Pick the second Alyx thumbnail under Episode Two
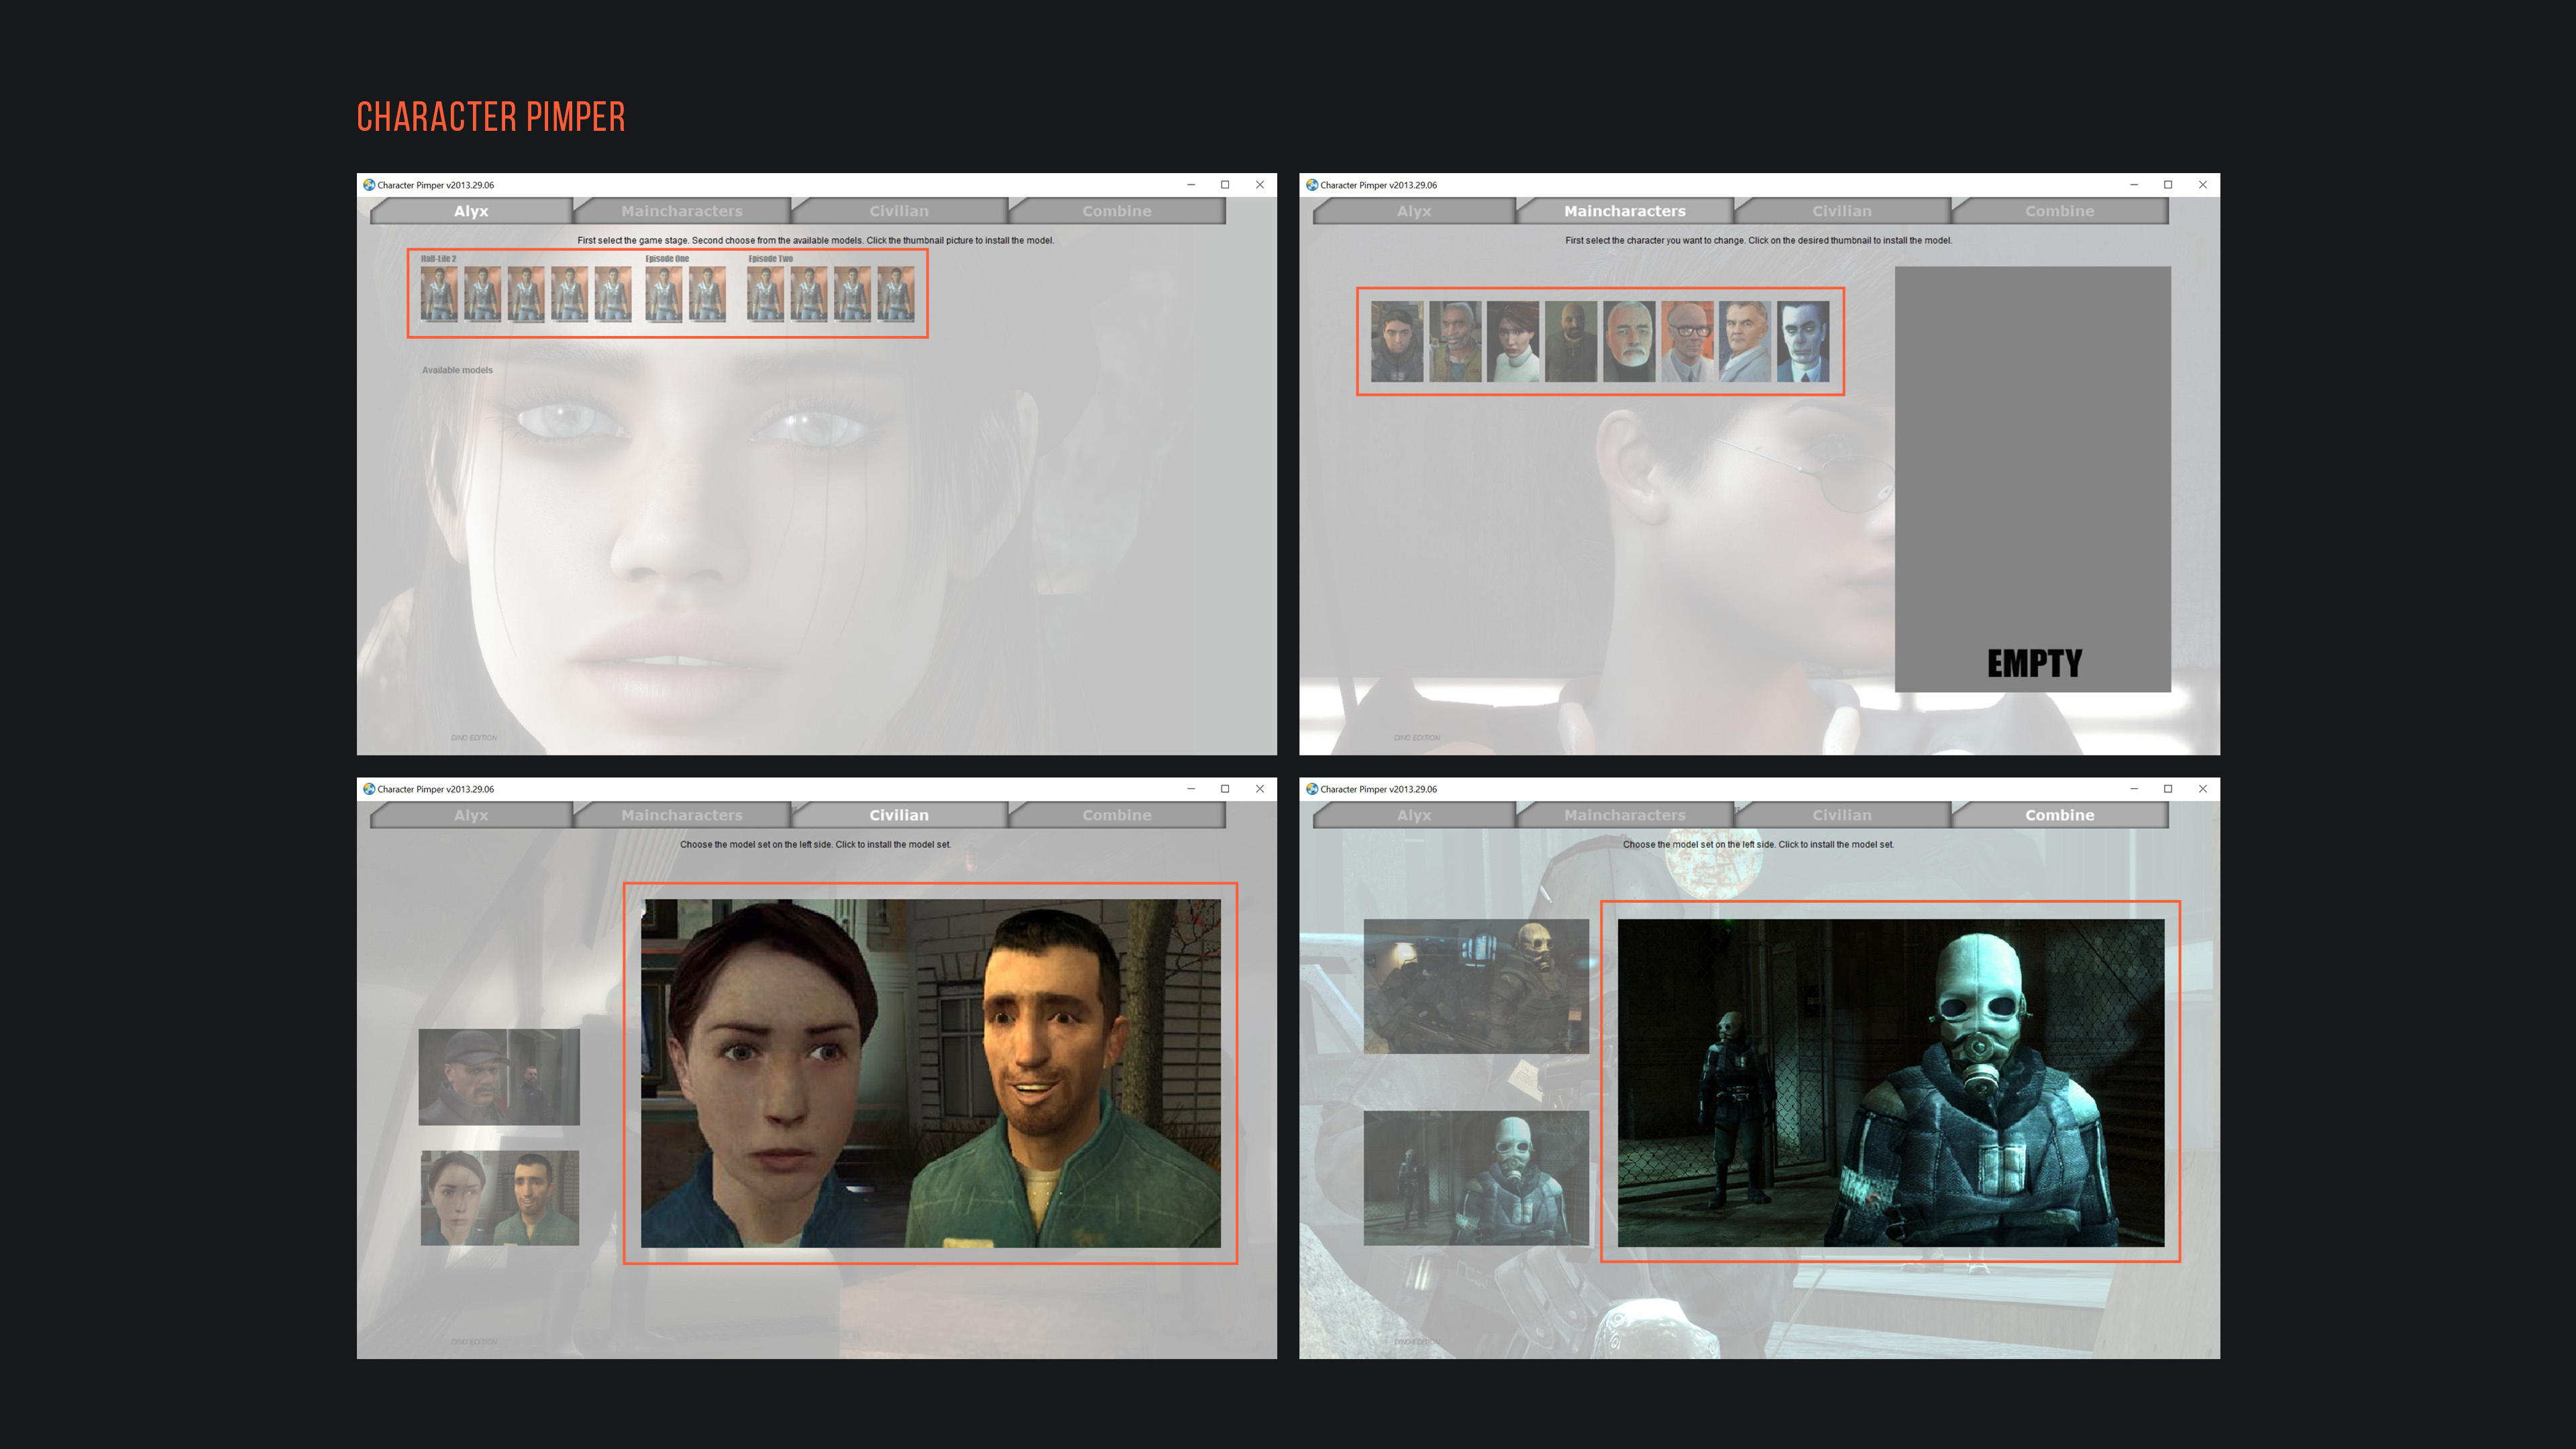 809,294
